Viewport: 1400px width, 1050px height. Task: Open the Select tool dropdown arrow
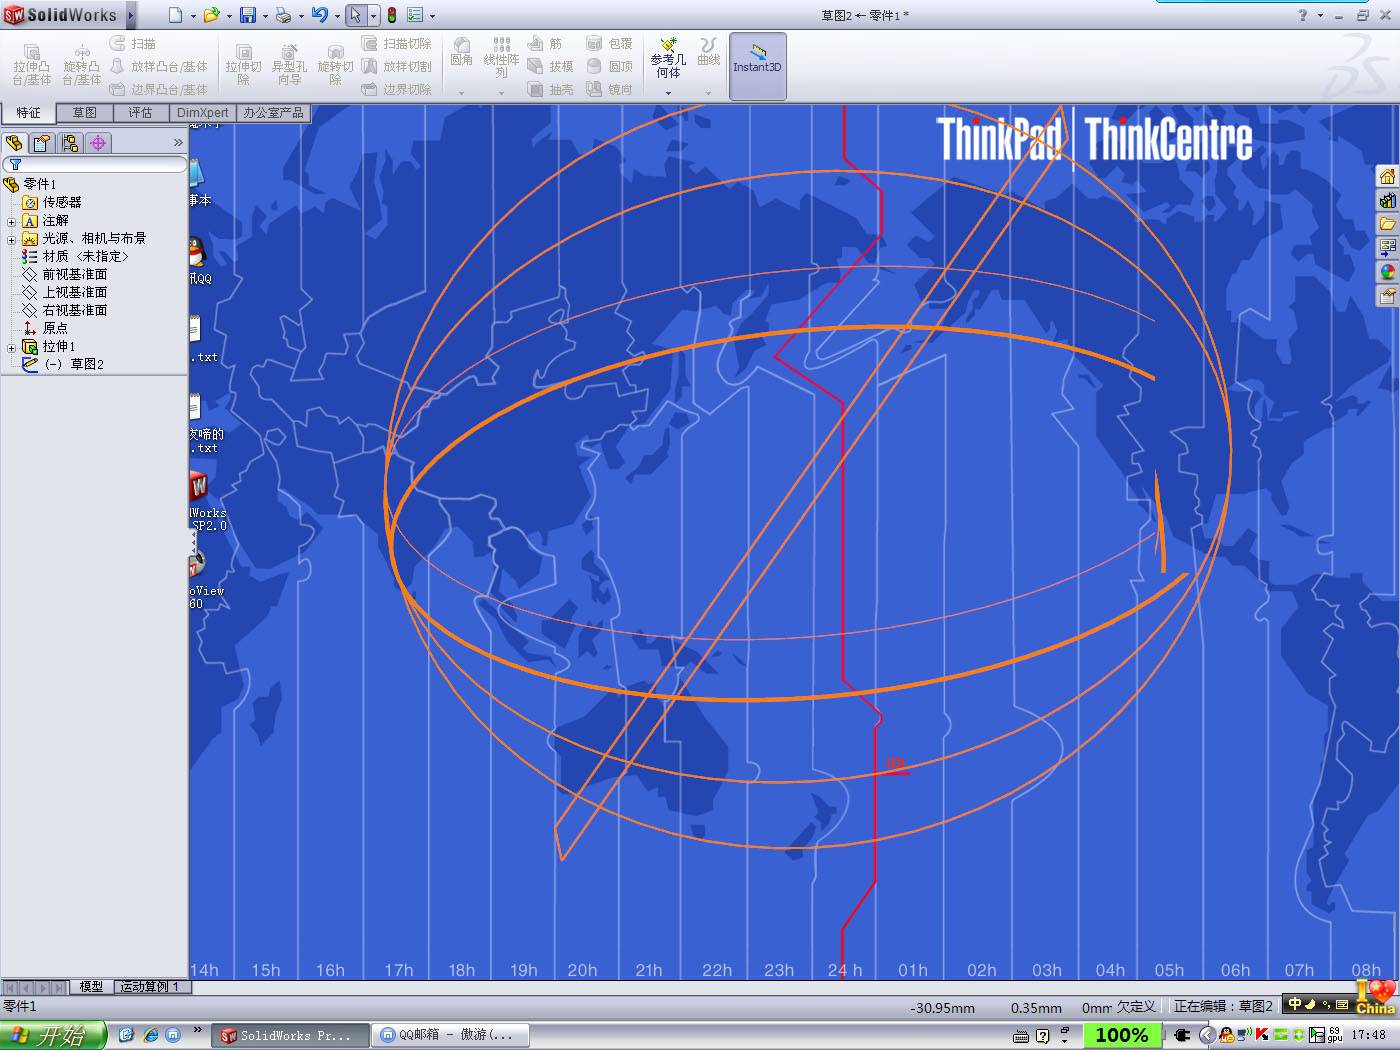coord(373,16)
